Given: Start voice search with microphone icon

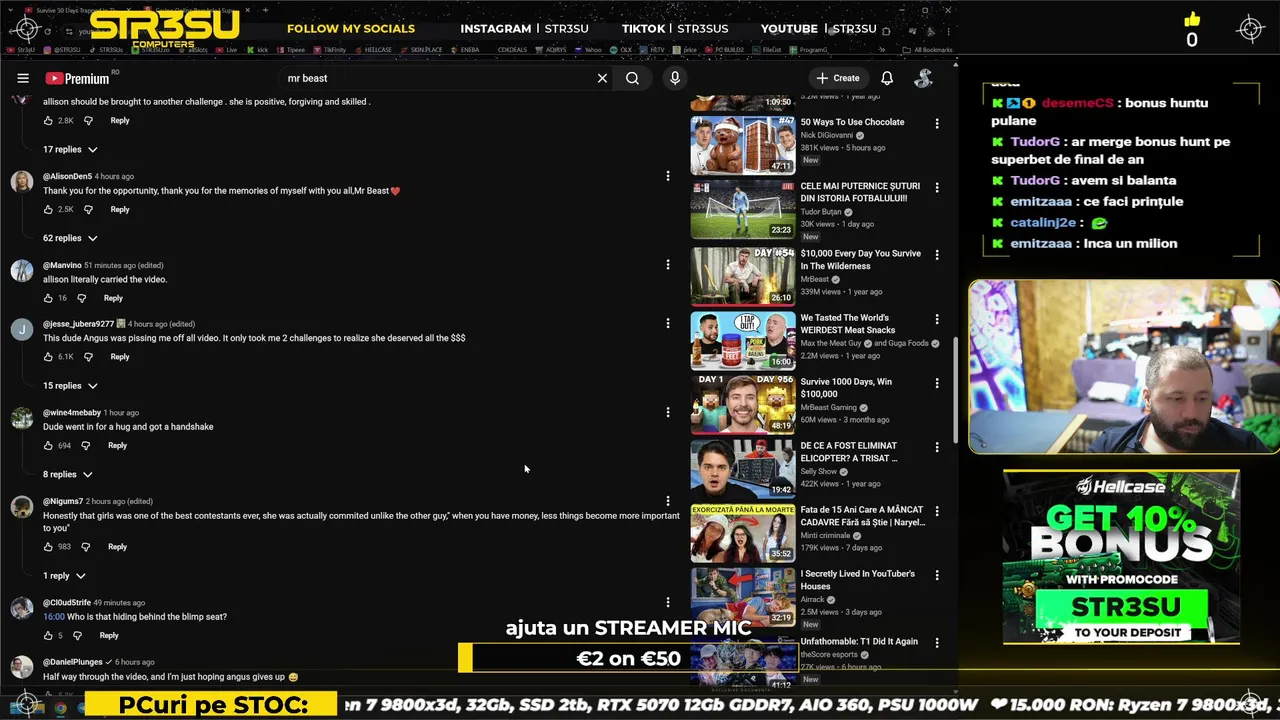Looking at the screenshot, I should tap(675, 78).
